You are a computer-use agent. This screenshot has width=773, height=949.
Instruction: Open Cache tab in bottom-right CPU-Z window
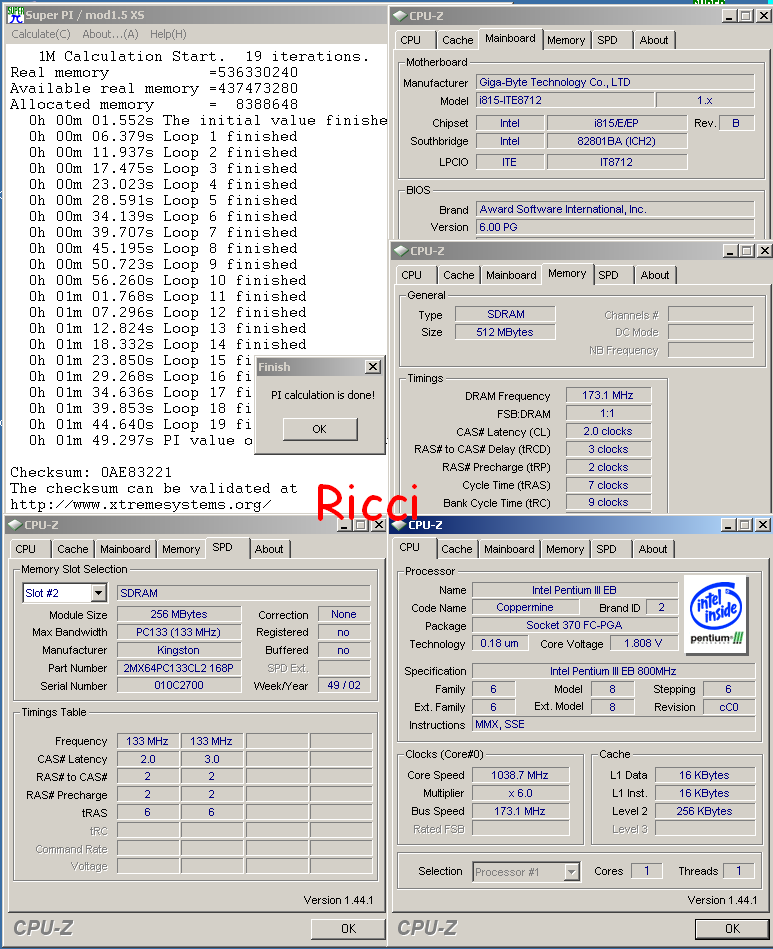tap(457, 549)
